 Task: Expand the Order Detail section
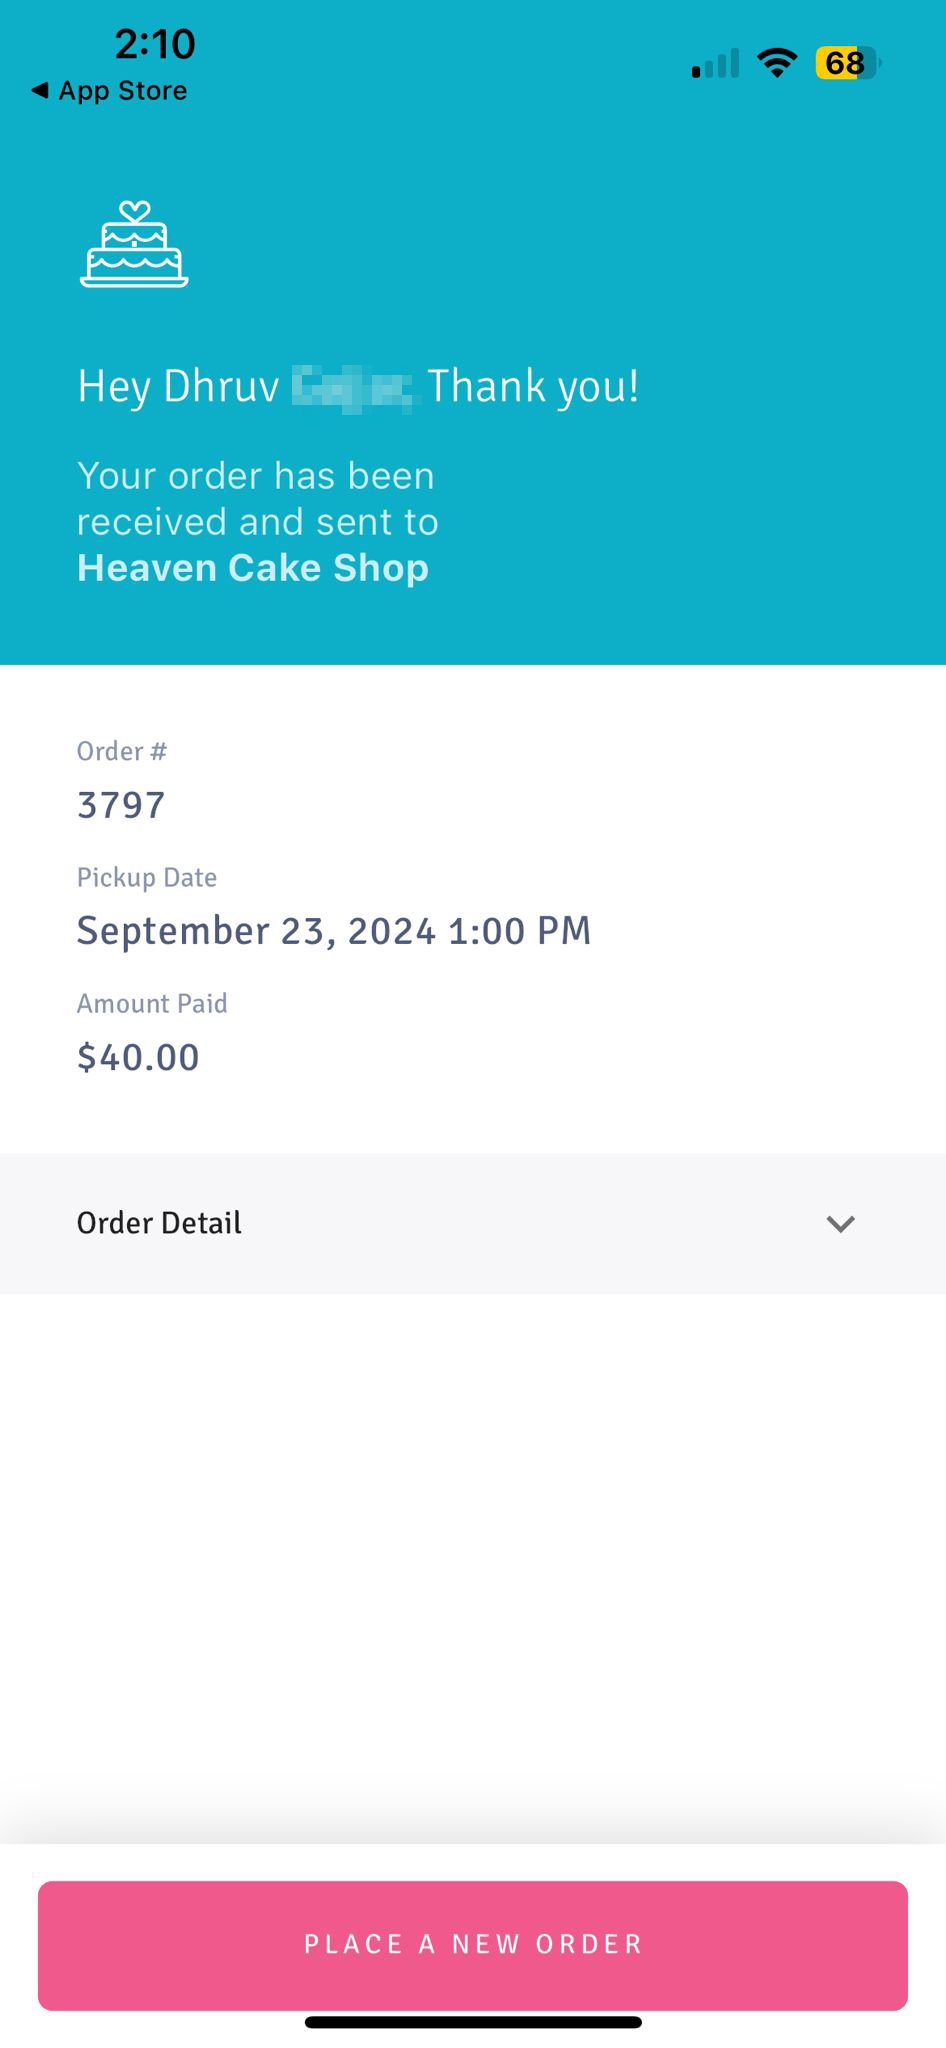tap(473, 1223)
